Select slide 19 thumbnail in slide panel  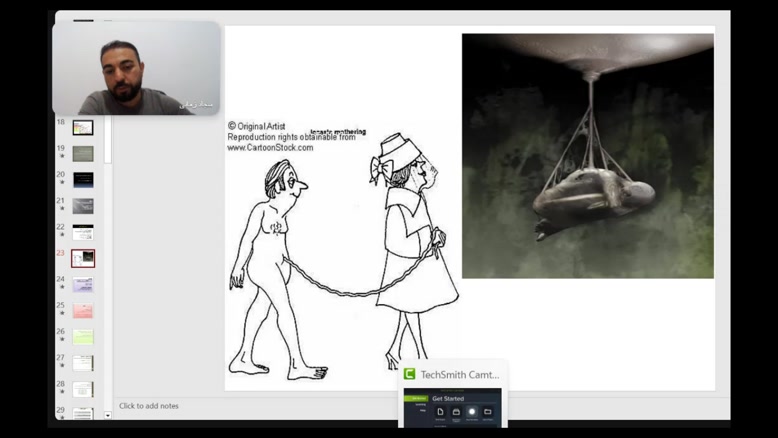tap(83, 154)
